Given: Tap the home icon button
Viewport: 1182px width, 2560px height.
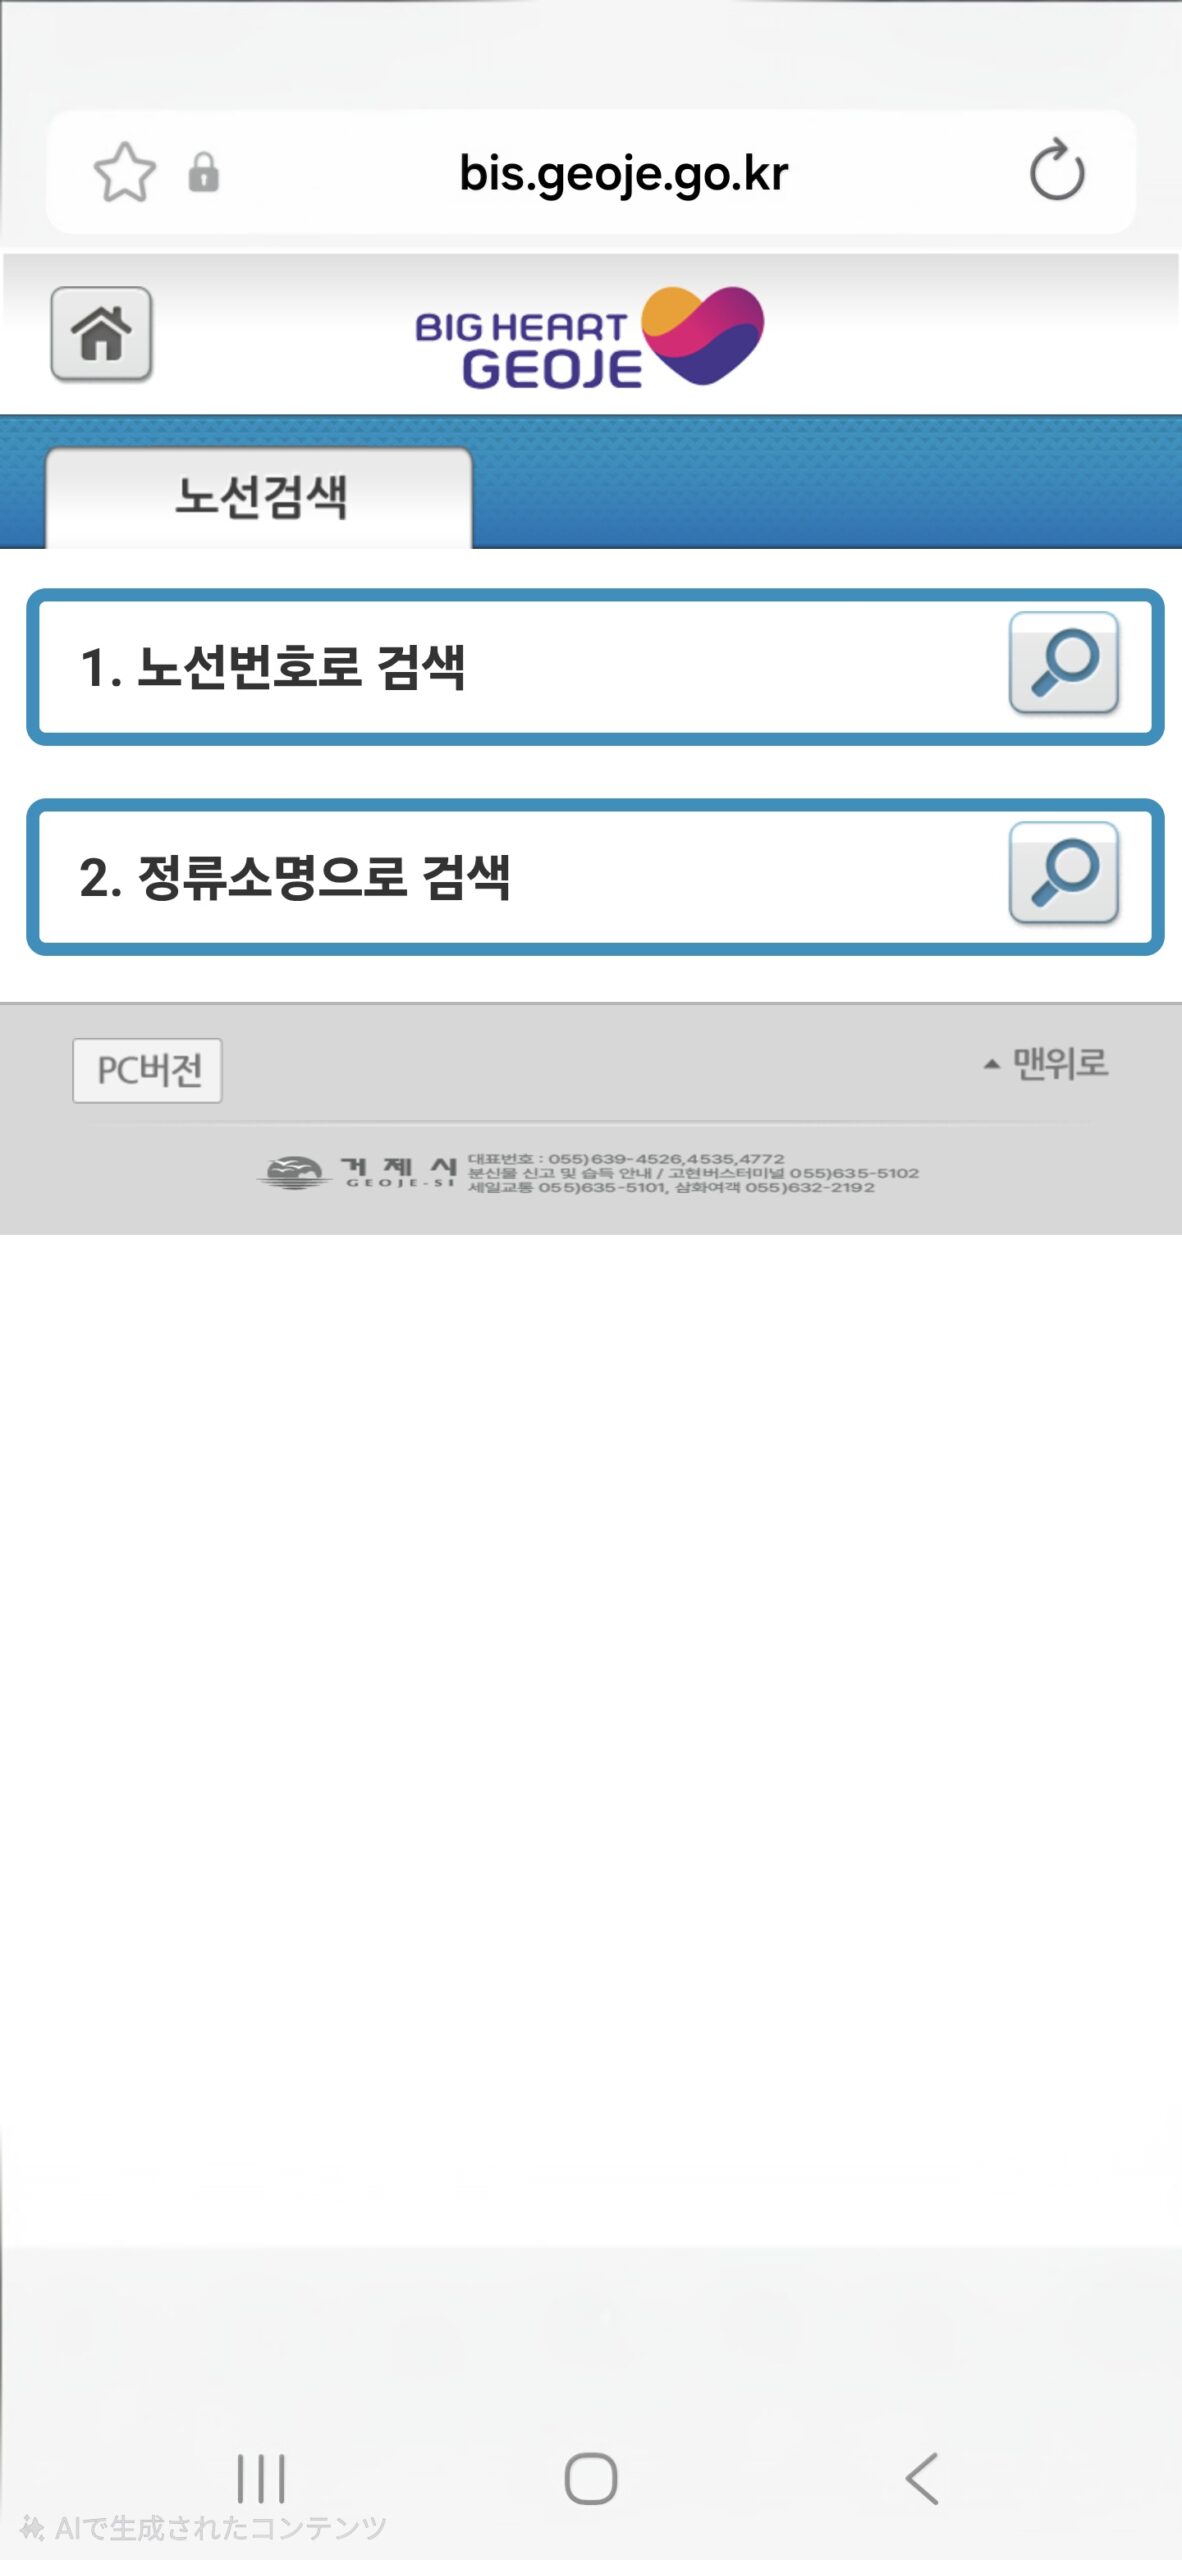Looking at the screenshot, I should click(101, 334).
